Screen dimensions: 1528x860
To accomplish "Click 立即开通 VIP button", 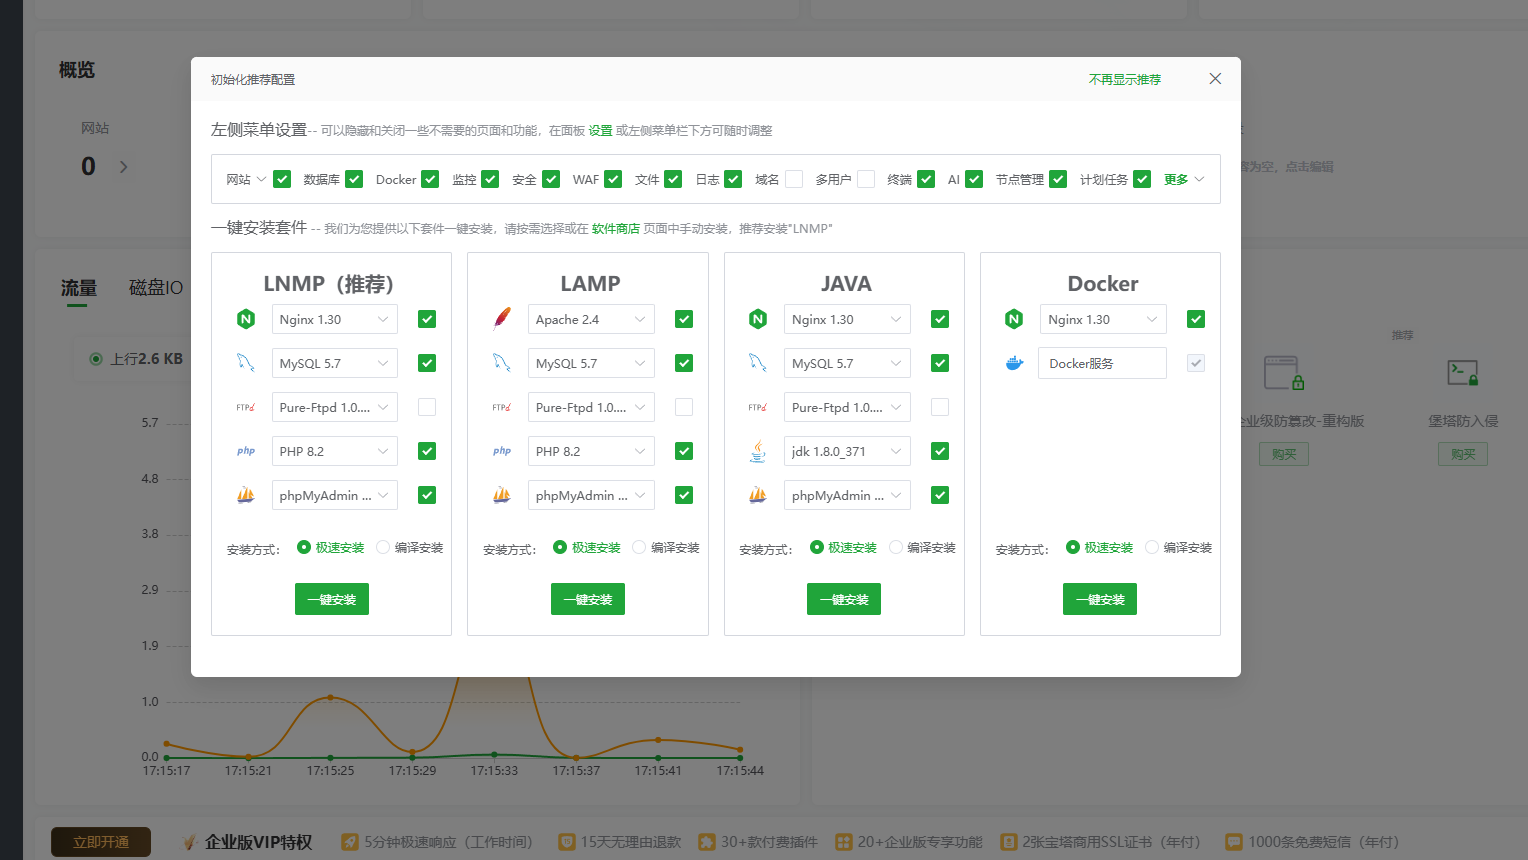I will (101, 842).
